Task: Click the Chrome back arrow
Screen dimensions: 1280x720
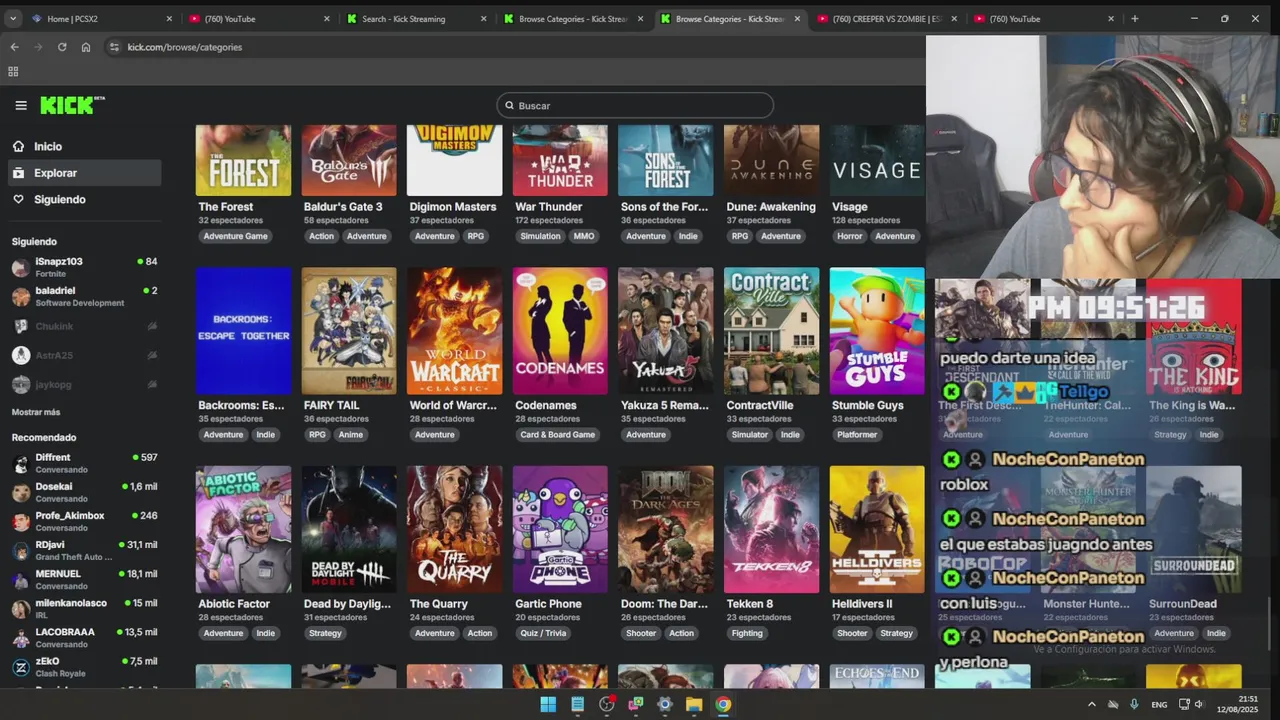Action: (x=14, y=47)
